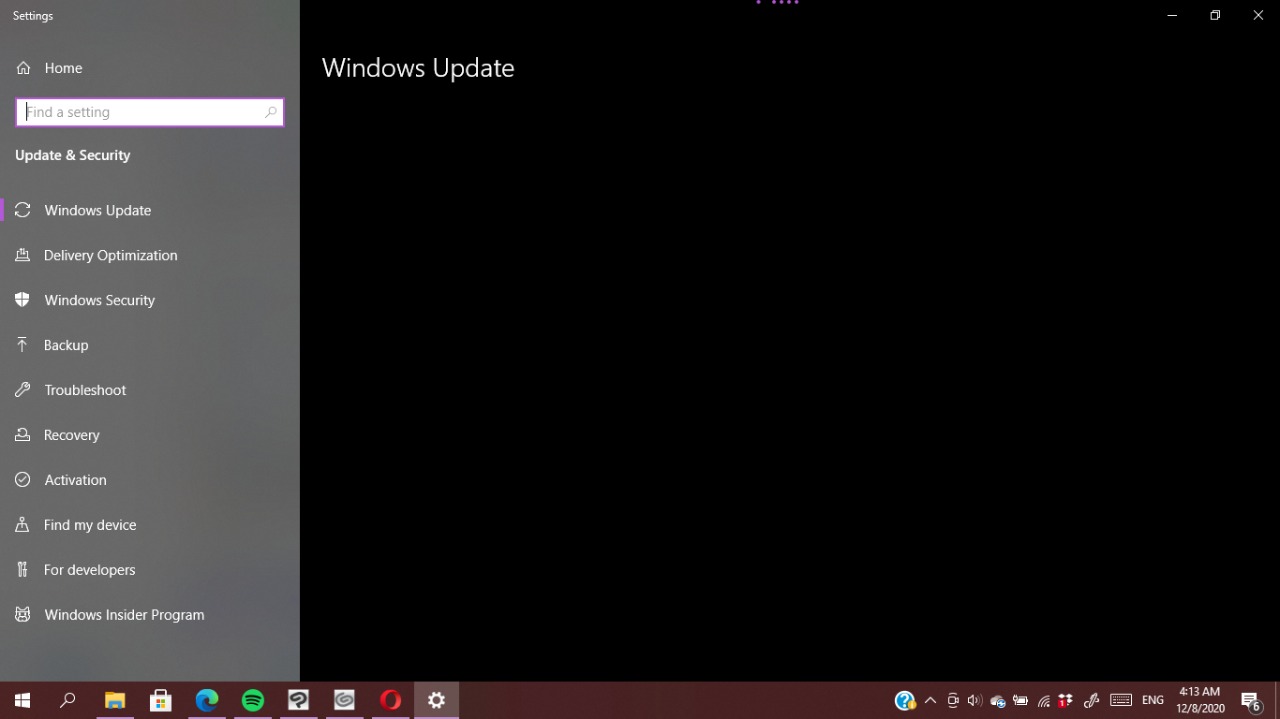1280x719 pixels.
Task: Open the For developers page
Action: [150, 570]
